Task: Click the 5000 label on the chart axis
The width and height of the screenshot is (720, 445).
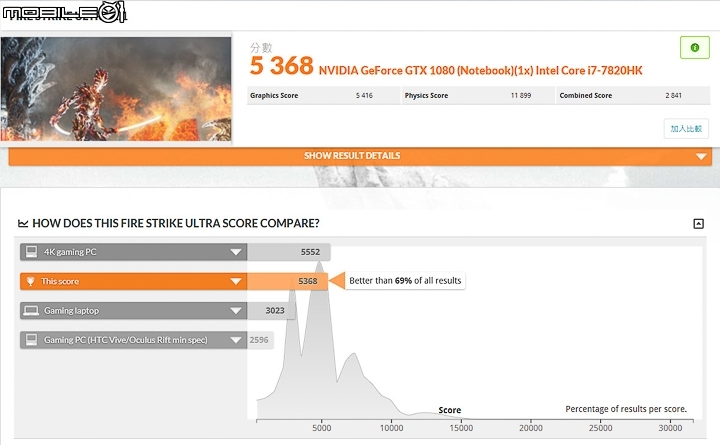Action: (x=321, y=428)
